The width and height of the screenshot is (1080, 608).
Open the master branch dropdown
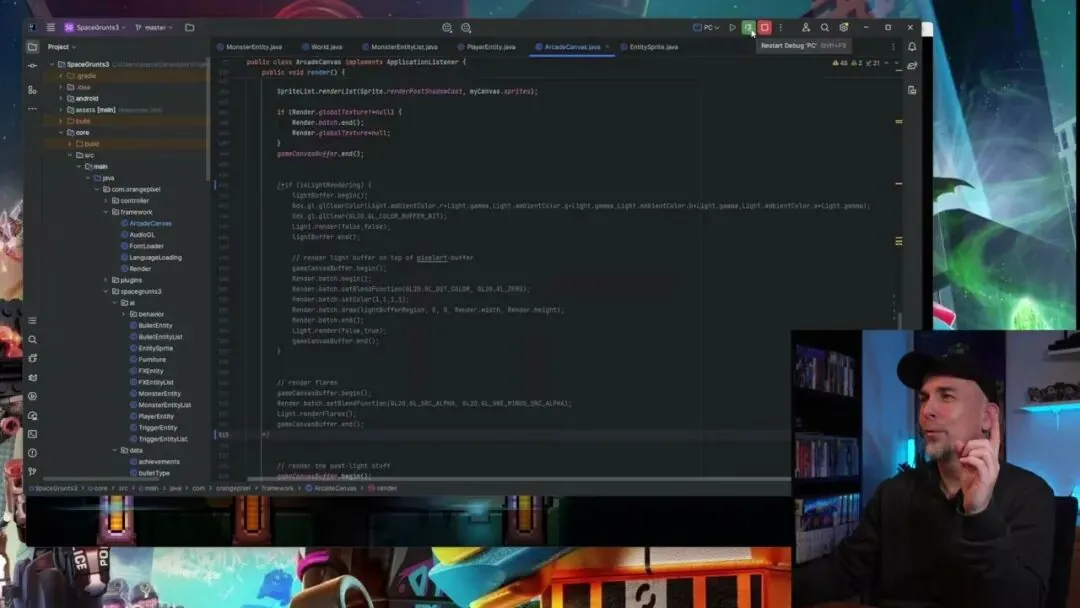coord(154,28)
